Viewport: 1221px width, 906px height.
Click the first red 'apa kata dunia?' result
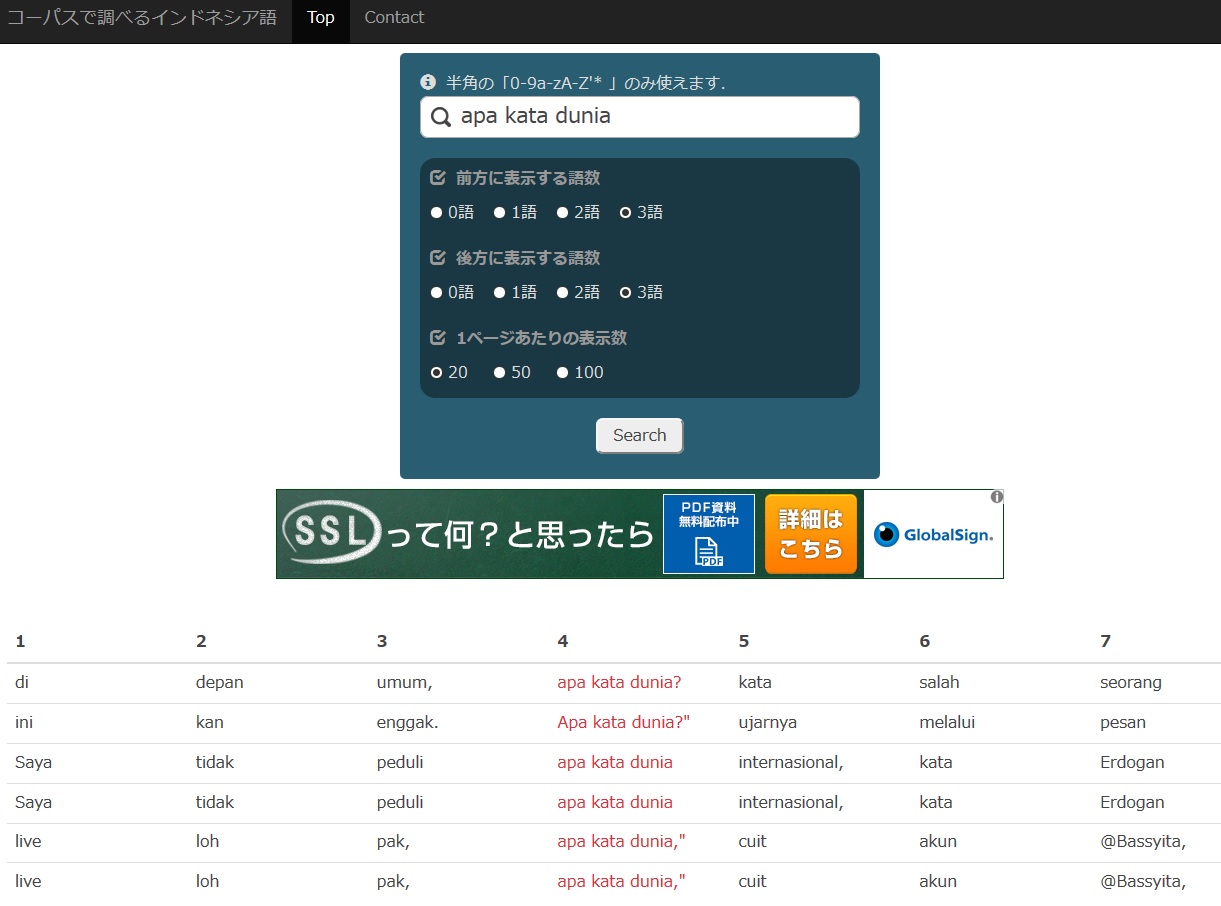point(619,682)
